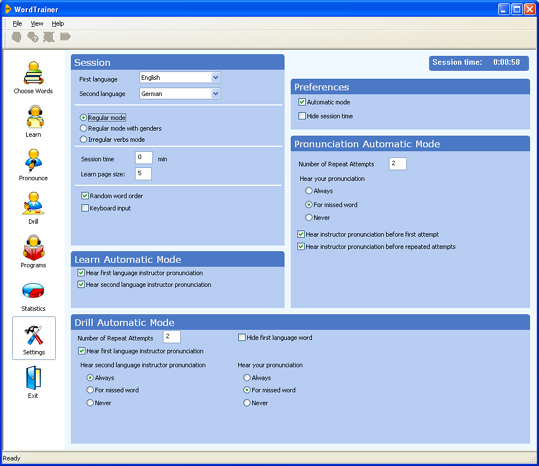This screenshot has height=466, width=539.
Task: Select Always under Pronunciation hear your pronunciation
Action: pos(309,190)
